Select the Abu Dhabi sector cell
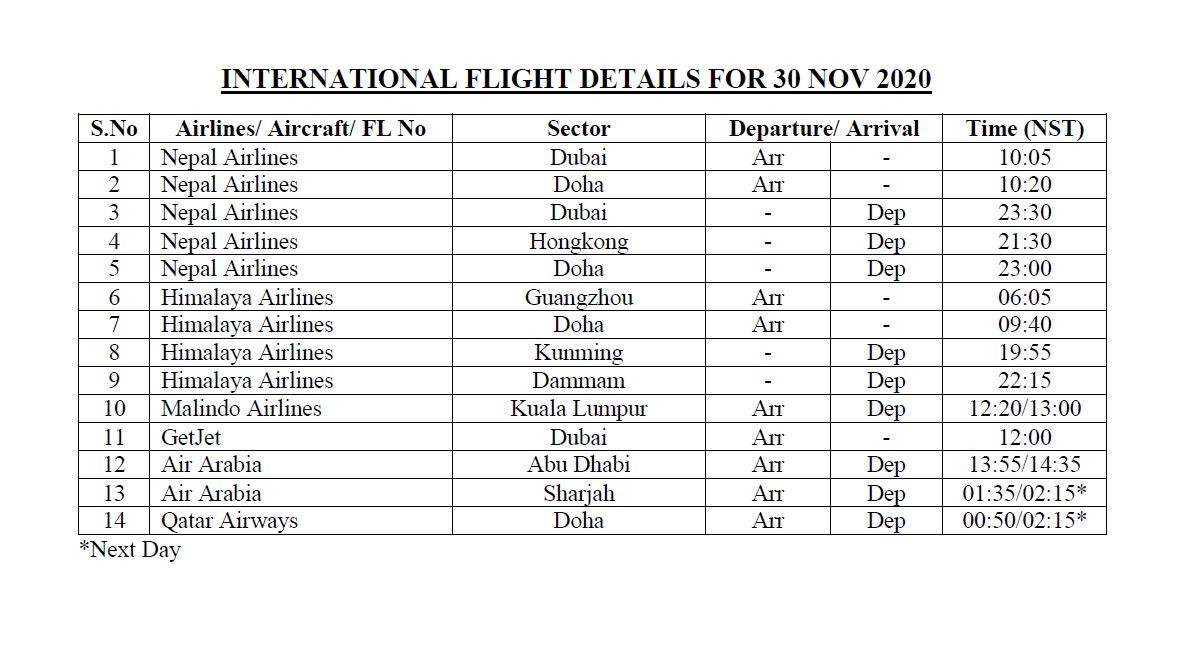This screenshot has width=1183, height=659. pos(578,465)
